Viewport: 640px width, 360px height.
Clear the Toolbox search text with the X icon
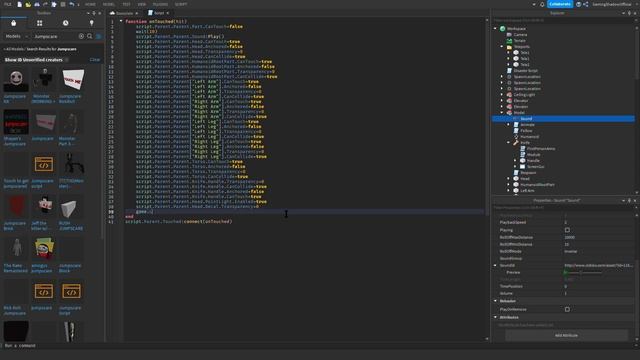(81, 36)
